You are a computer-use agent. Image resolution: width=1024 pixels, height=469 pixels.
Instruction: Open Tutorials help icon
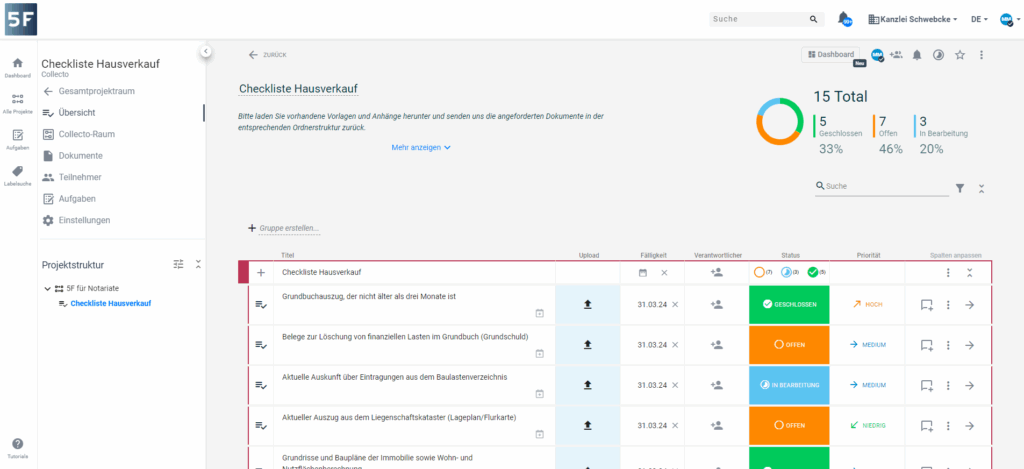(17, 445)
